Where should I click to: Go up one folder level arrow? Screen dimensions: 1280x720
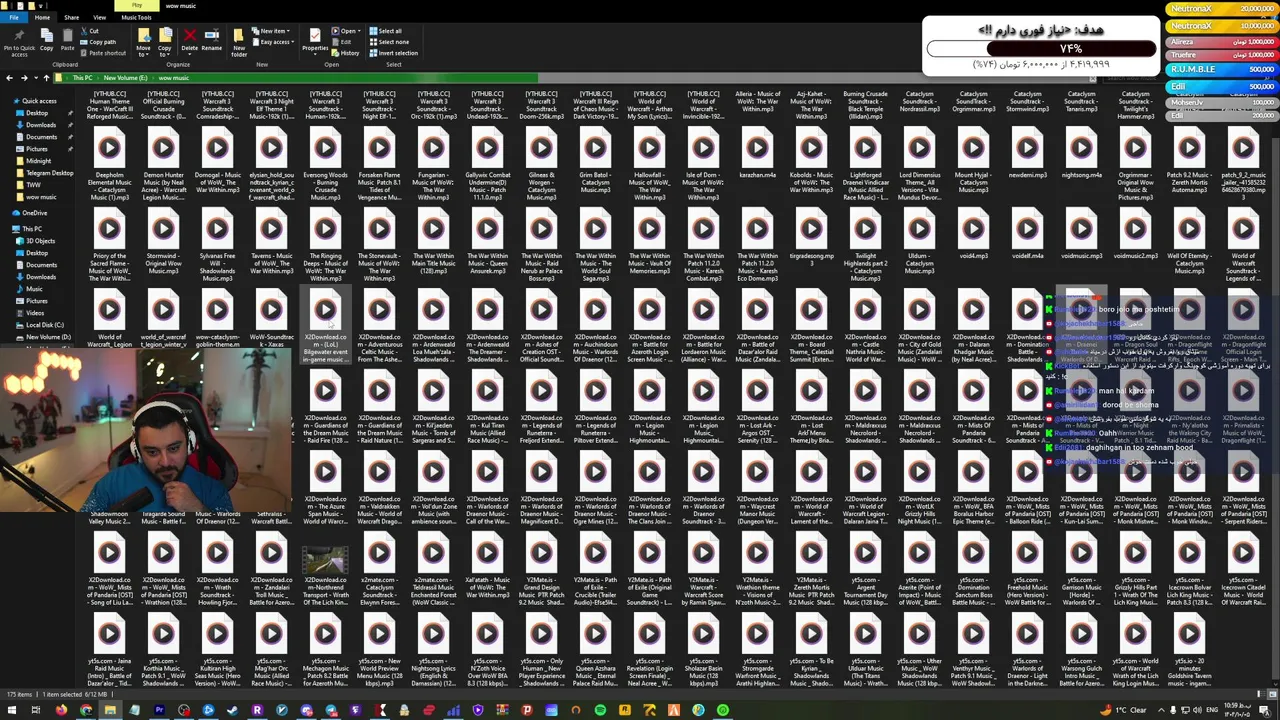[47, 78]
